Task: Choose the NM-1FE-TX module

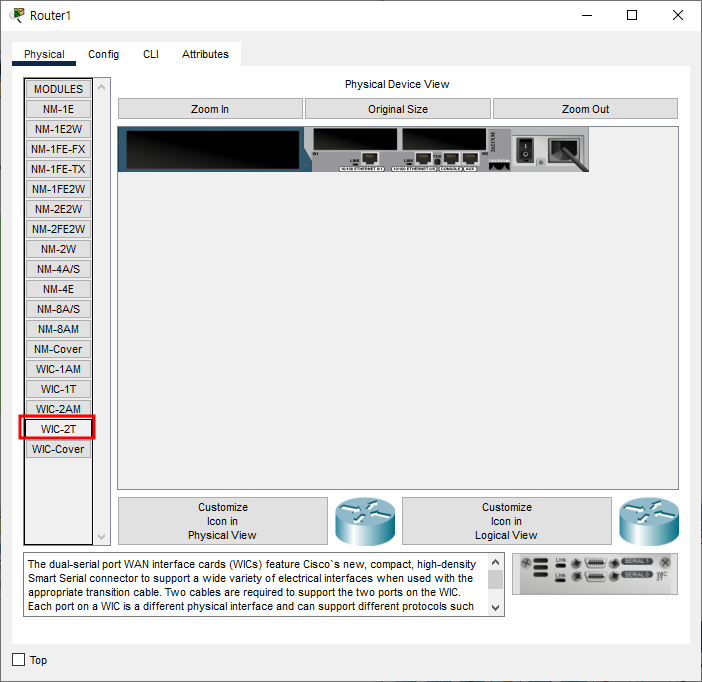Action: click(58, 169)
